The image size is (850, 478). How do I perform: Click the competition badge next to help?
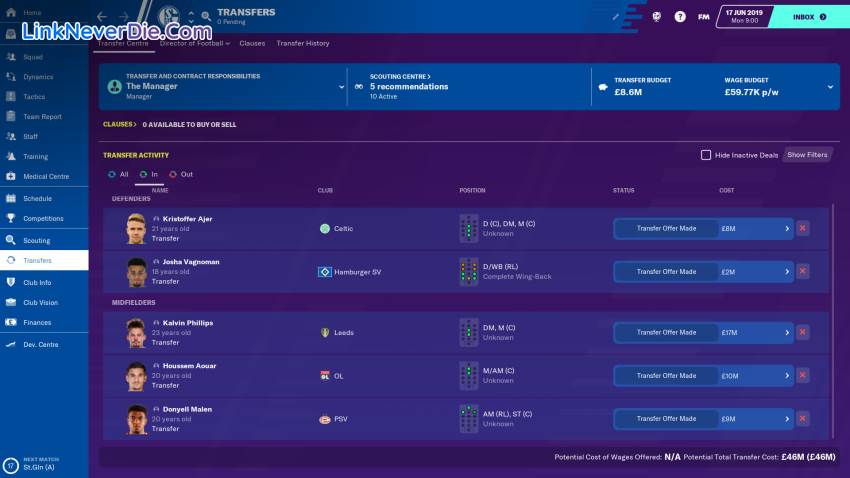click(656, 17)
